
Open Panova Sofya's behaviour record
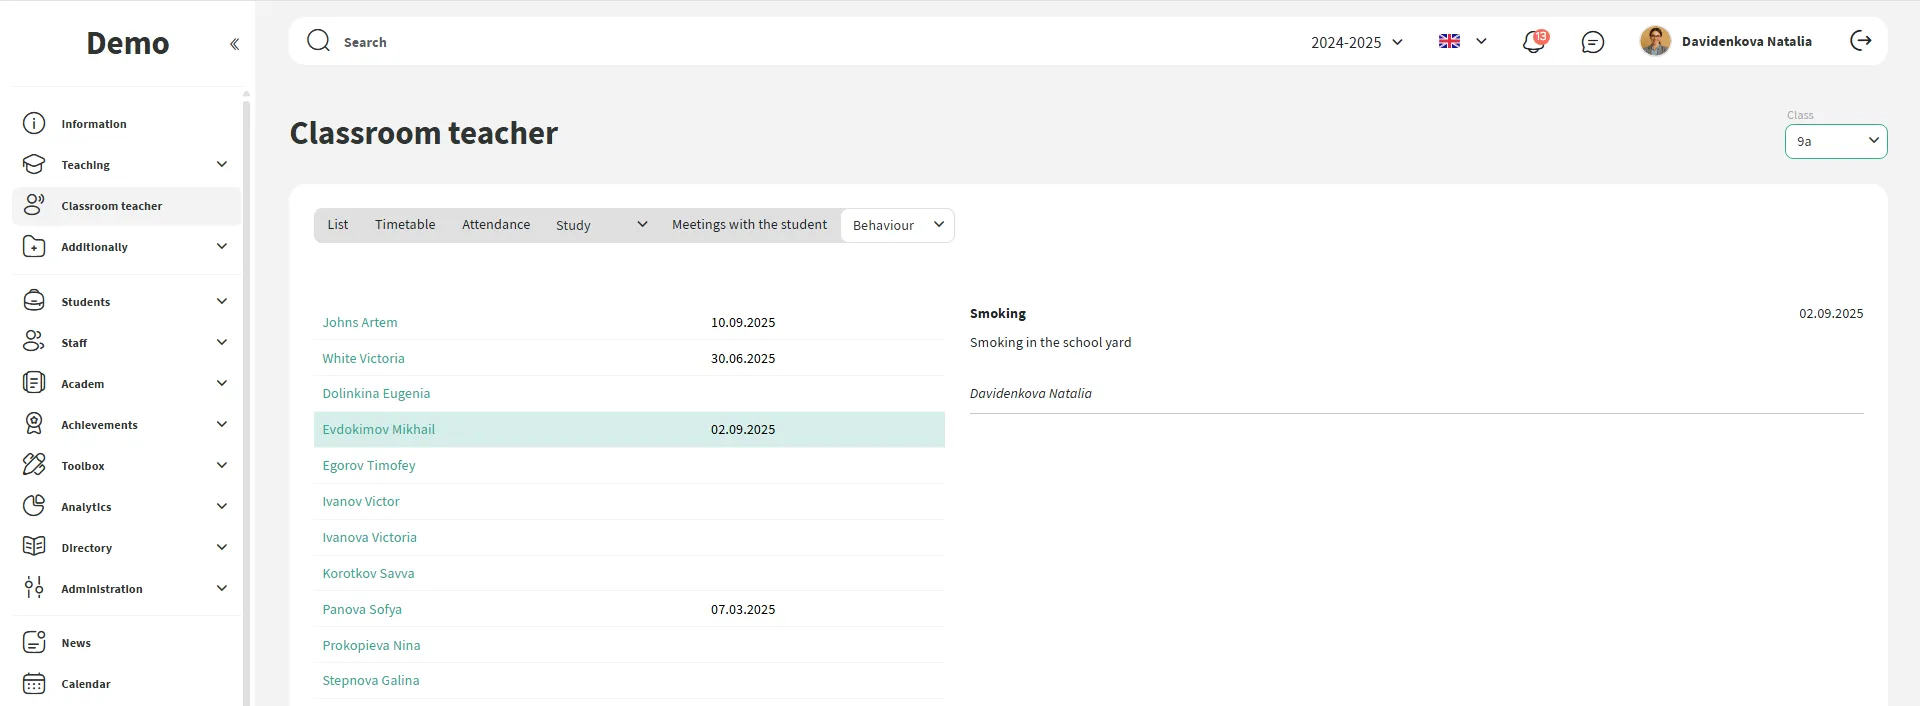click(x=362, y=610)
